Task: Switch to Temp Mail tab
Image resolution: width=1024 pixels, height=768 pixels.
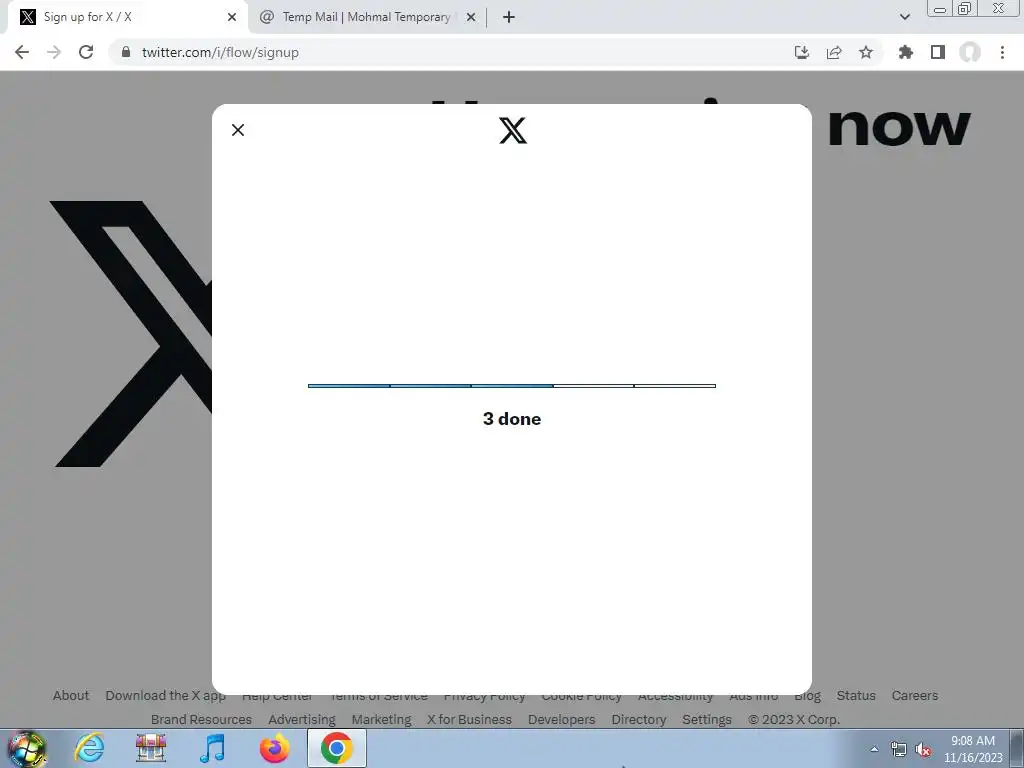Action: (x=366, y=17)
